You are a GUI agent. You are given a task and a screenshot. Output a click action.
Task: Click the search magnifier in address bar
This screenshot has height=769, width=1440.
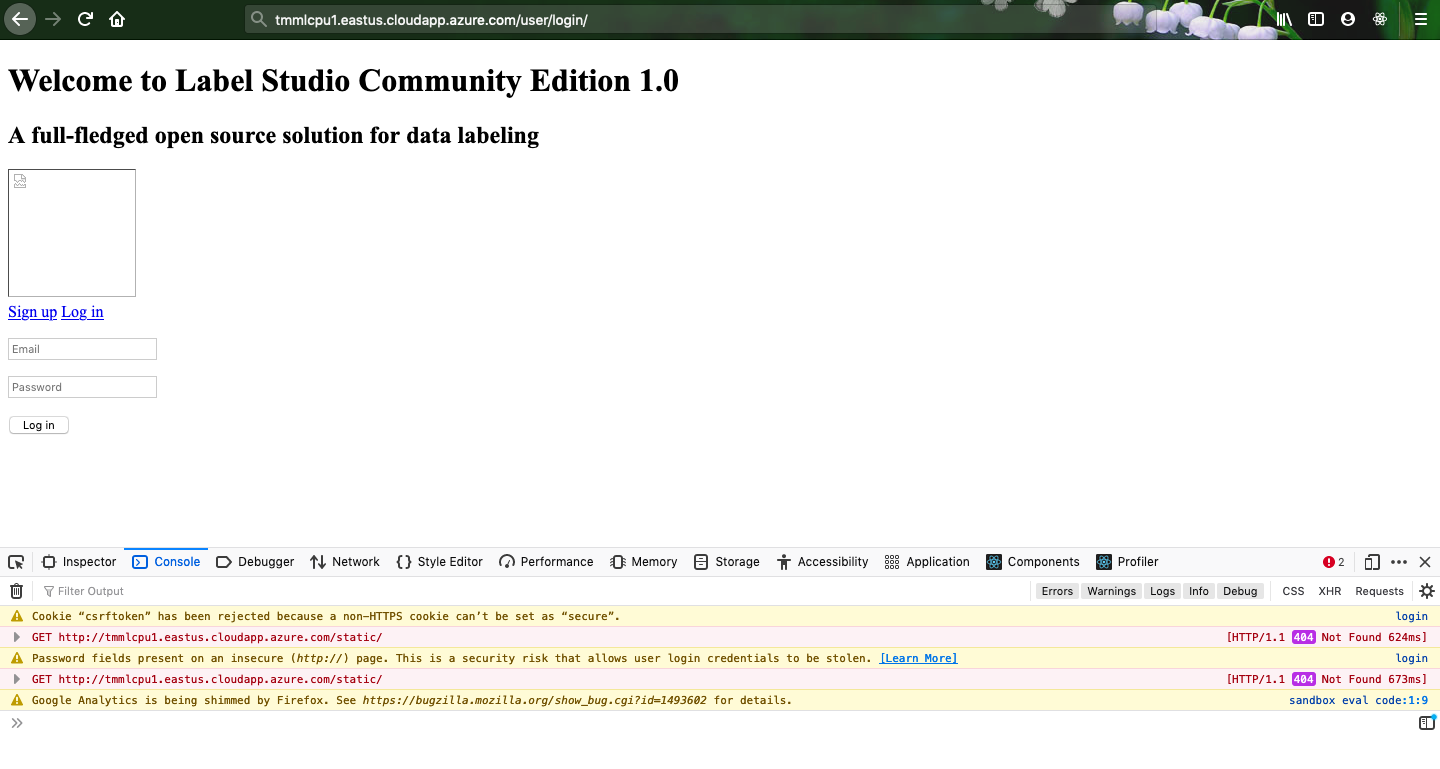pyautogui.click(x=259, y=19)
